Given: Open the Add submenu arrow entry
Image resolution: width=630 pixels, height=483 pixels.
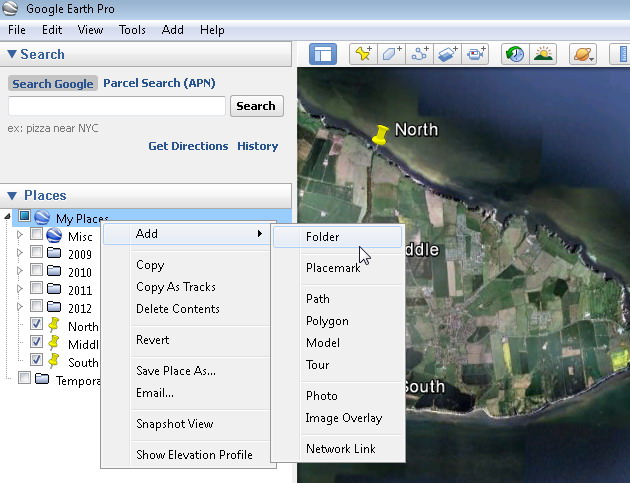Looking at the screenshot, I should (187, 234).
